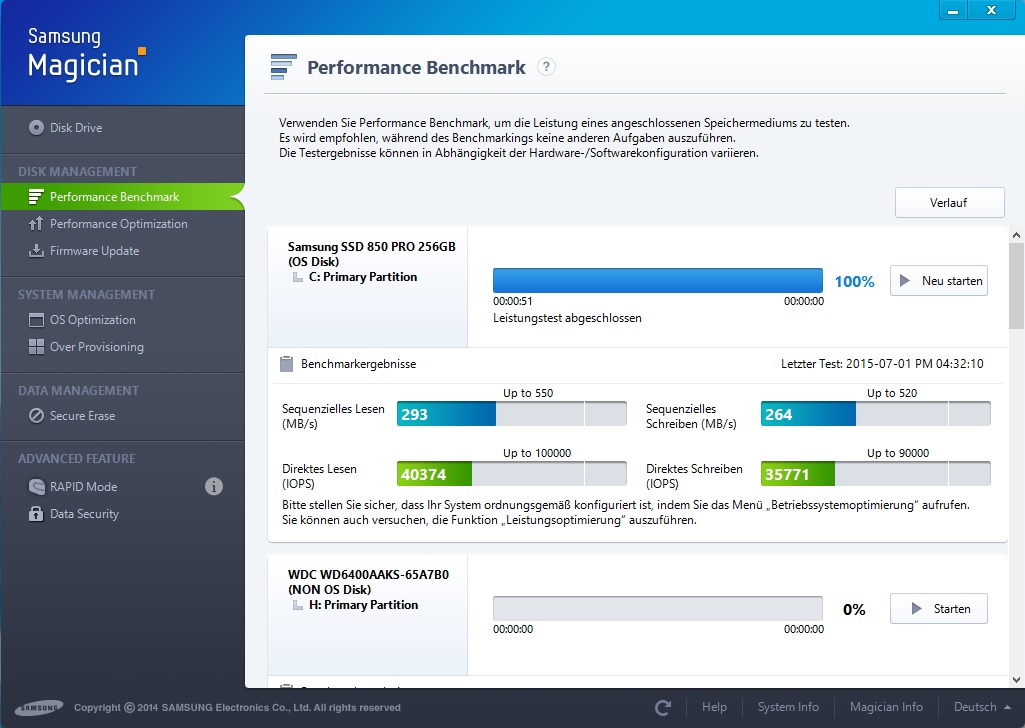Click the Direktes Schreiben 35771 result bar
1025x728 pixels.
click(x=875, y=474)
